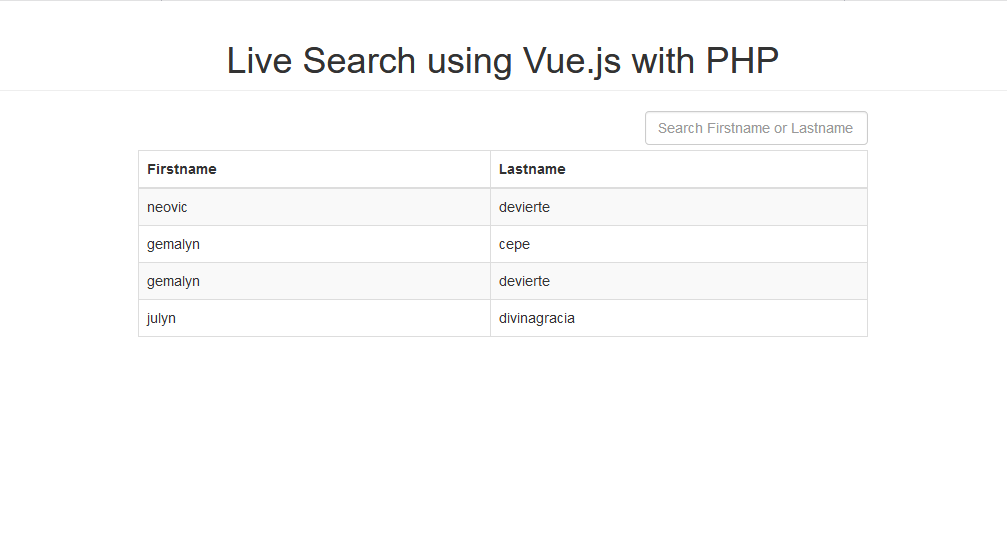Click the divinagracia lastname cell
The height and width of the screenshot is (545, 1007).
point(537,318)
